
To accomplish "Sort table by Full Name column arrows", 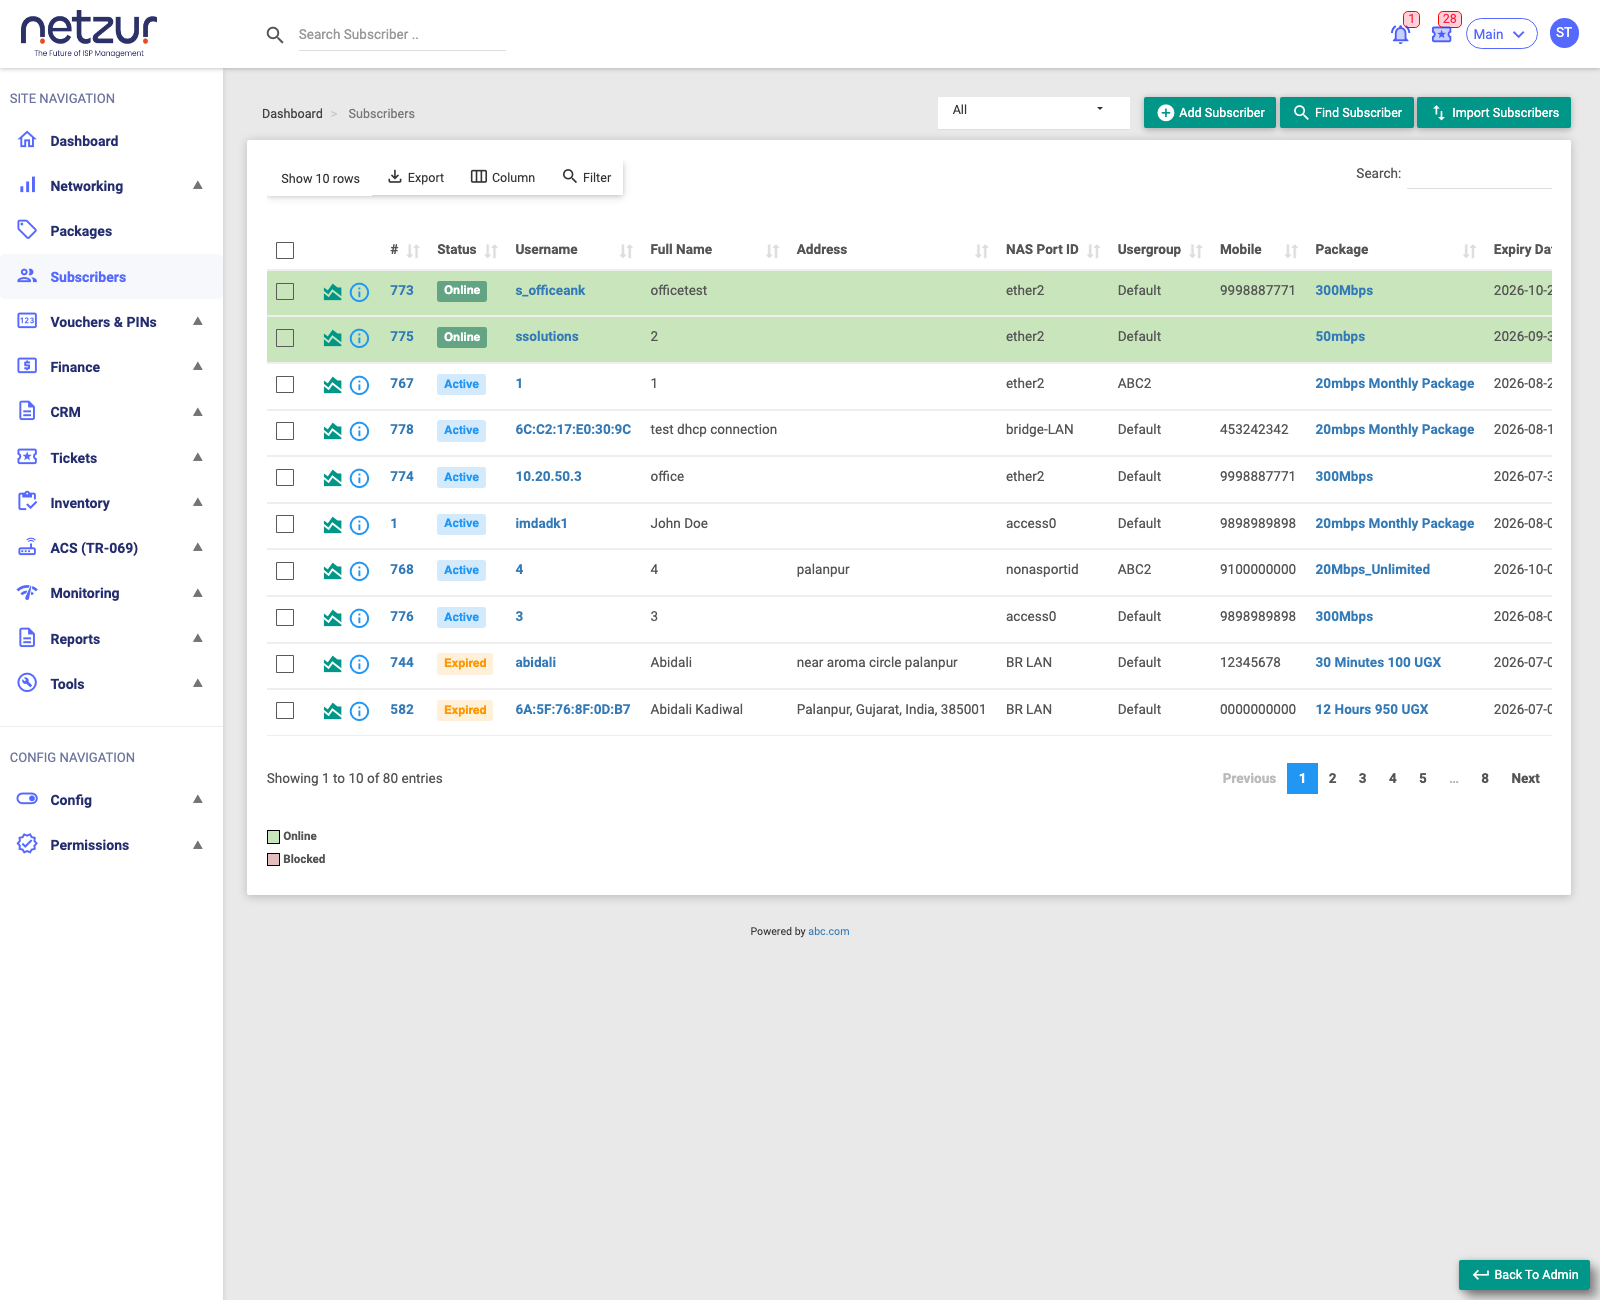I will (x=772, y=251).
